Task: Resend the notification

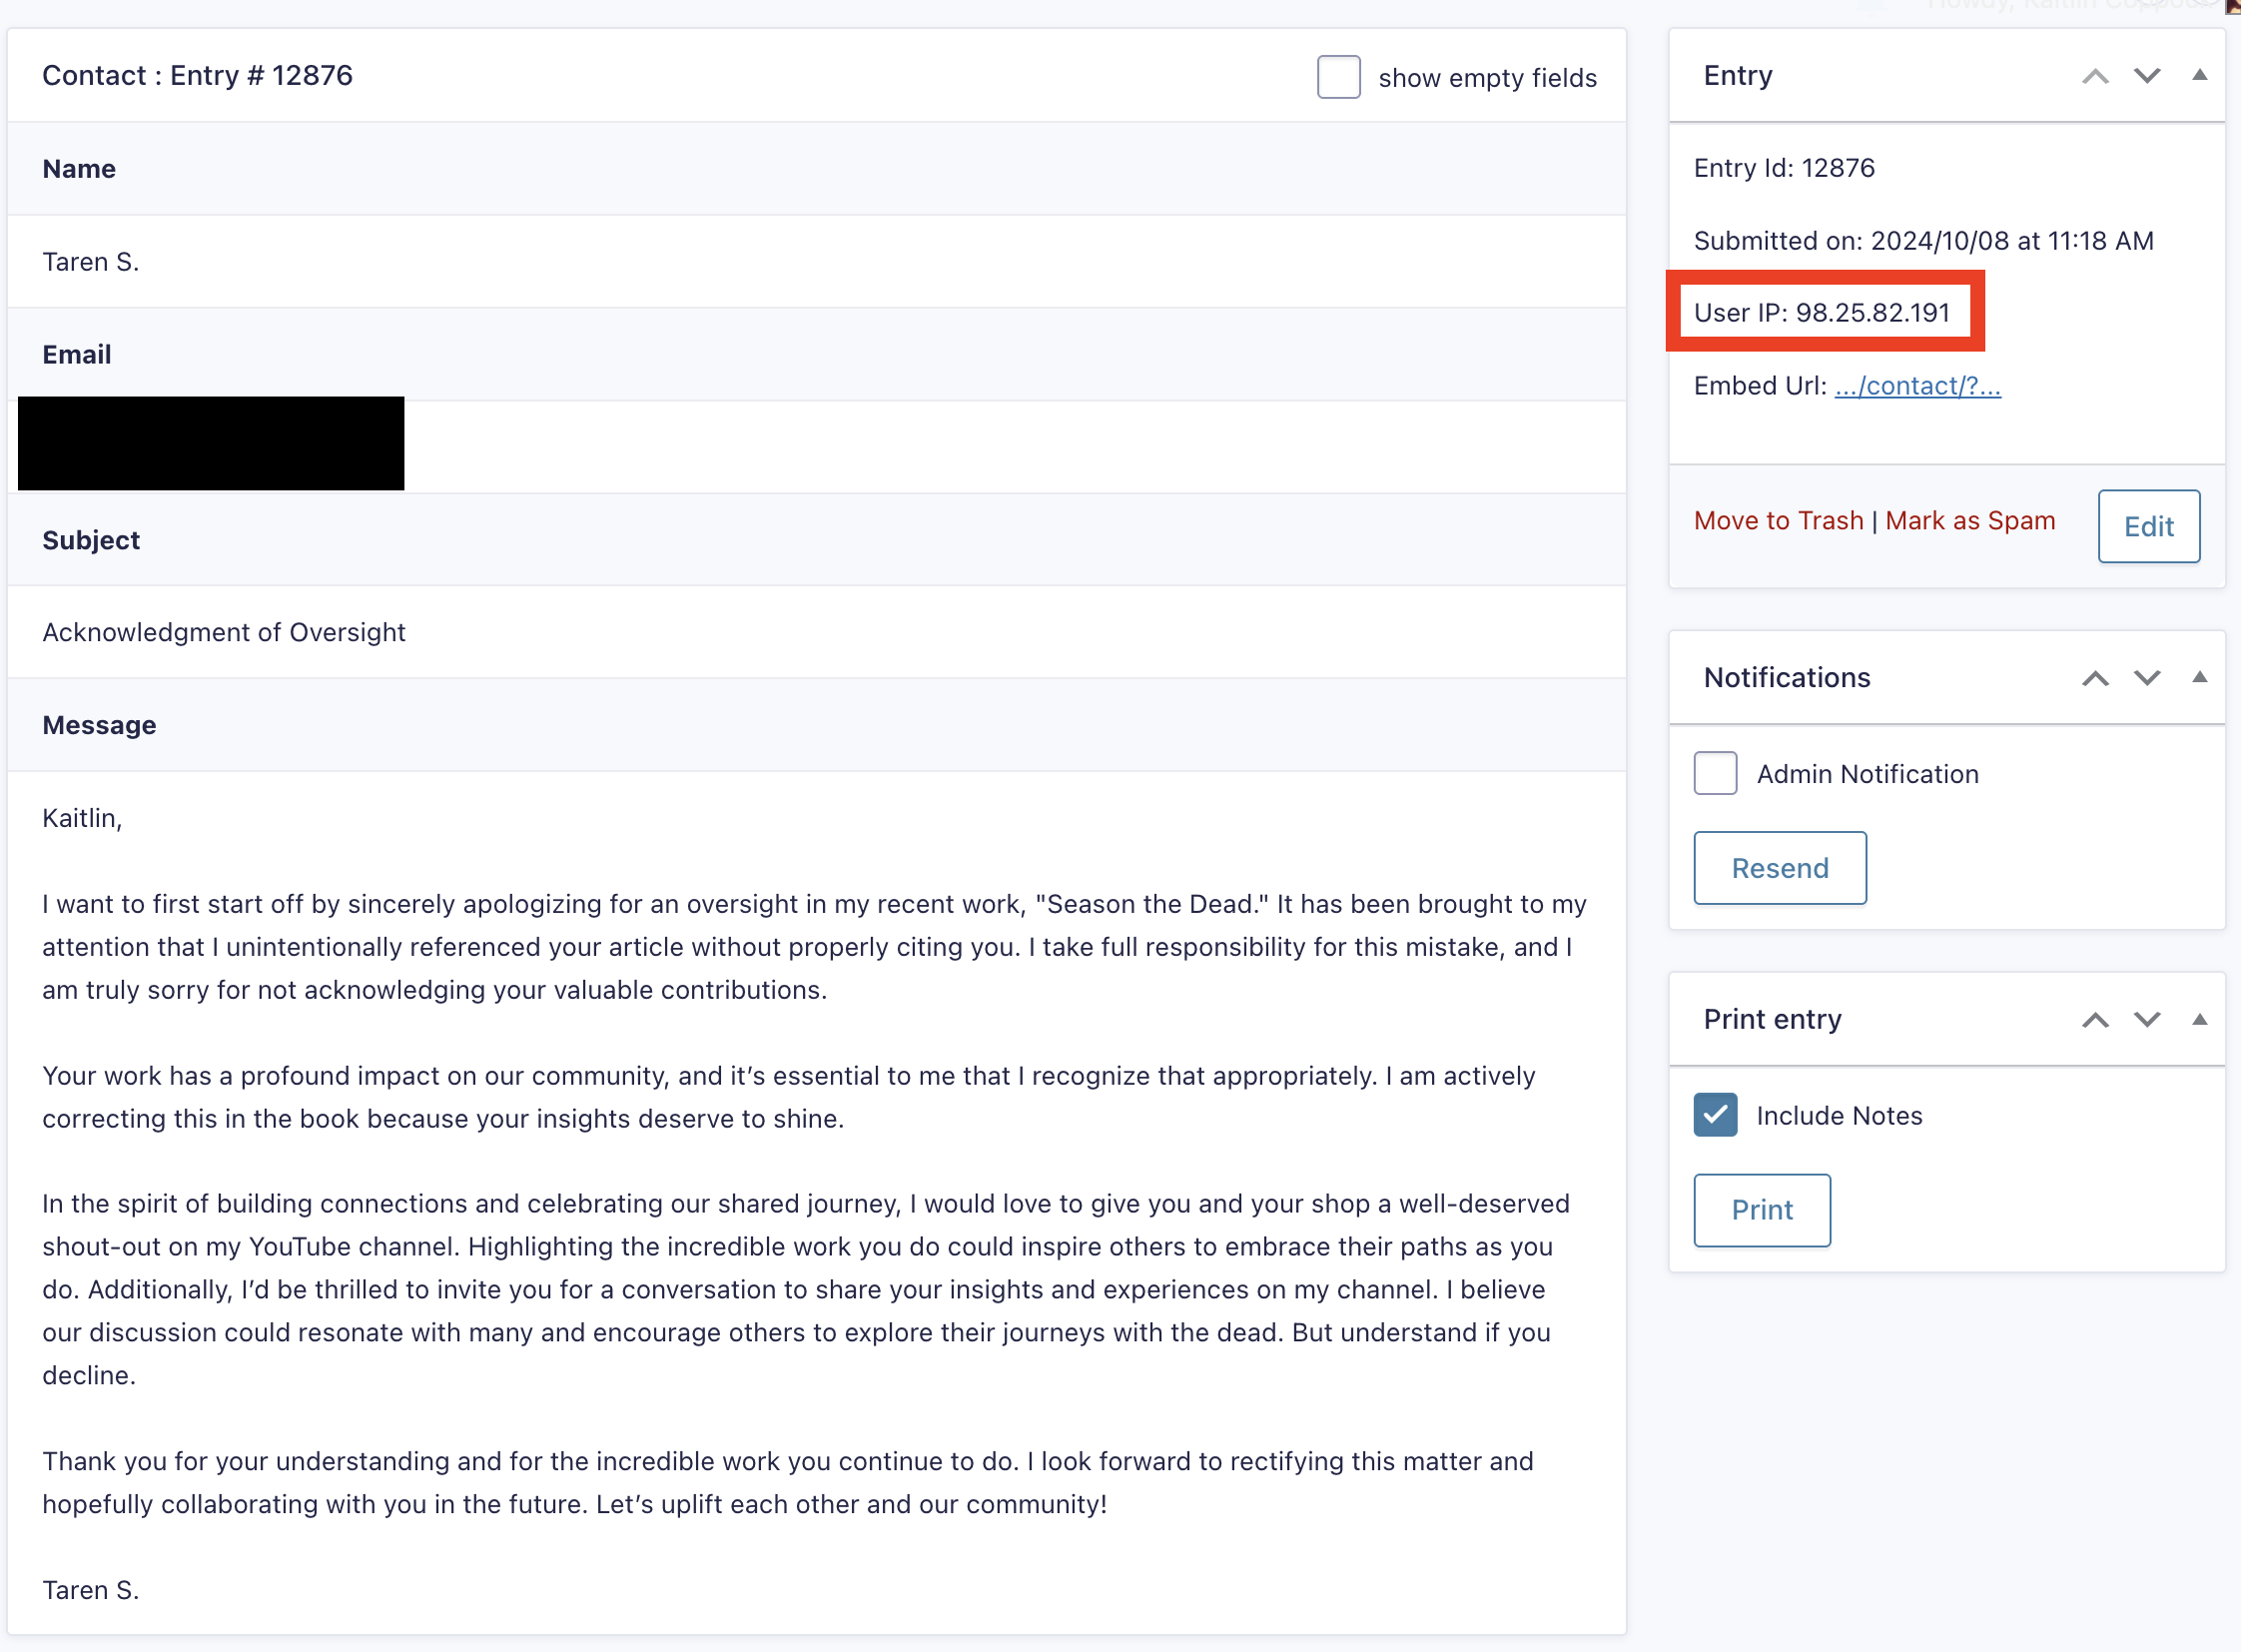Action: [1779, 868]
